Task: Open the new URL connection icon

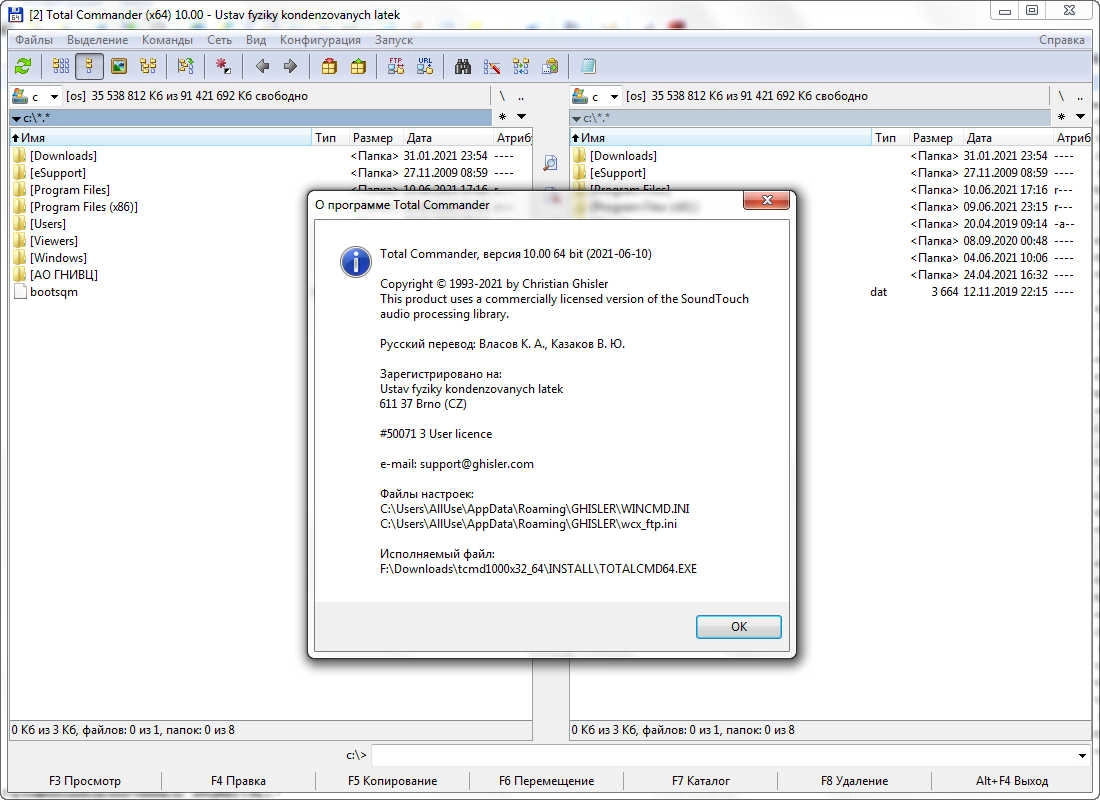Action: 425,67
